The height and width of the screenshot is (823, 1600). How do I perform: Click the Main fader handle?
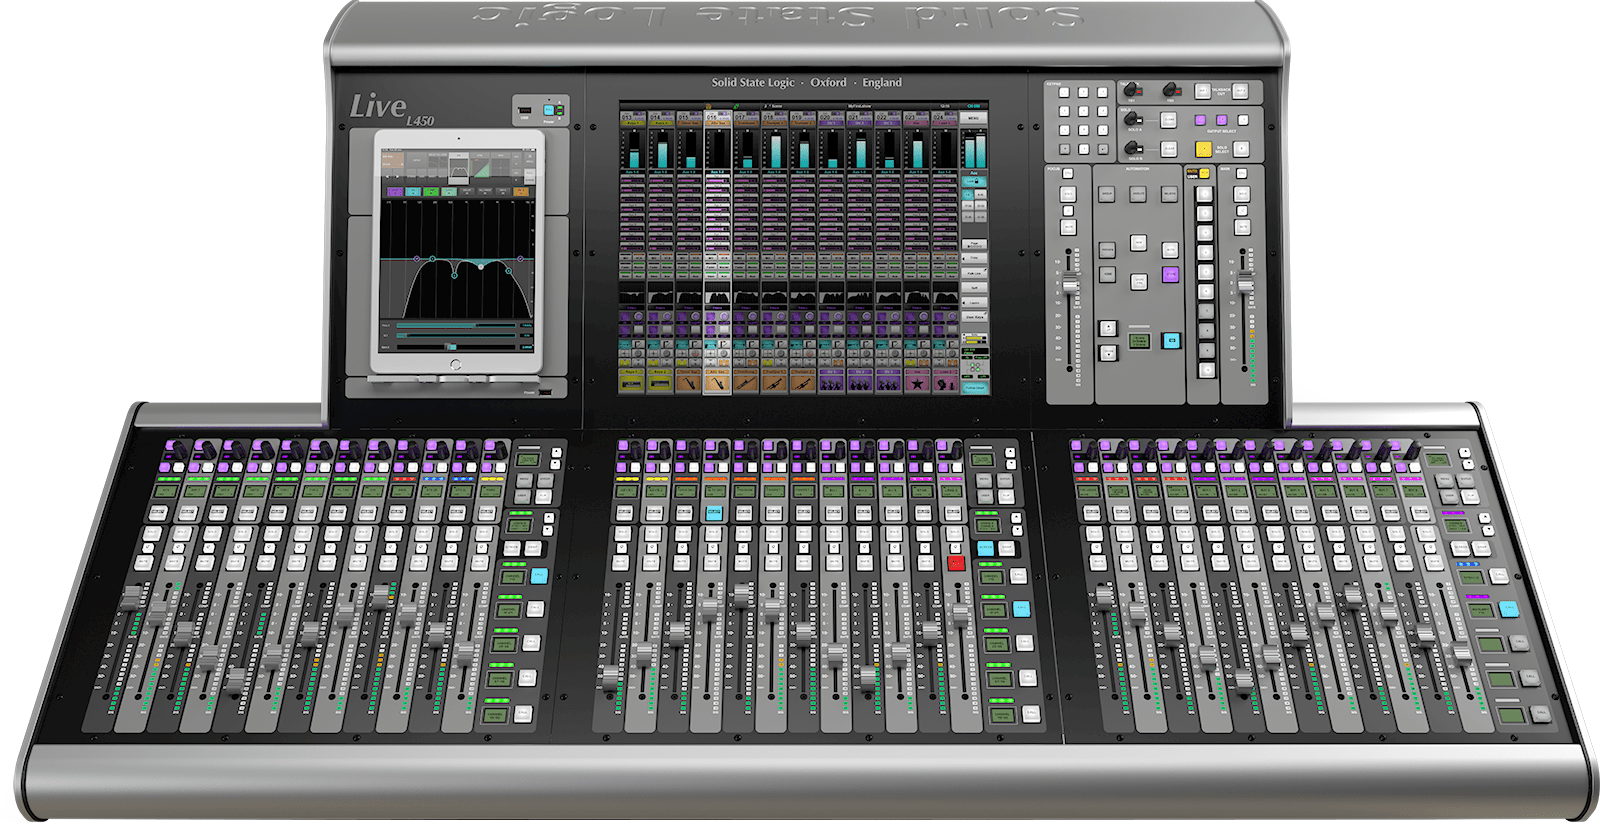pos(1245,281)
